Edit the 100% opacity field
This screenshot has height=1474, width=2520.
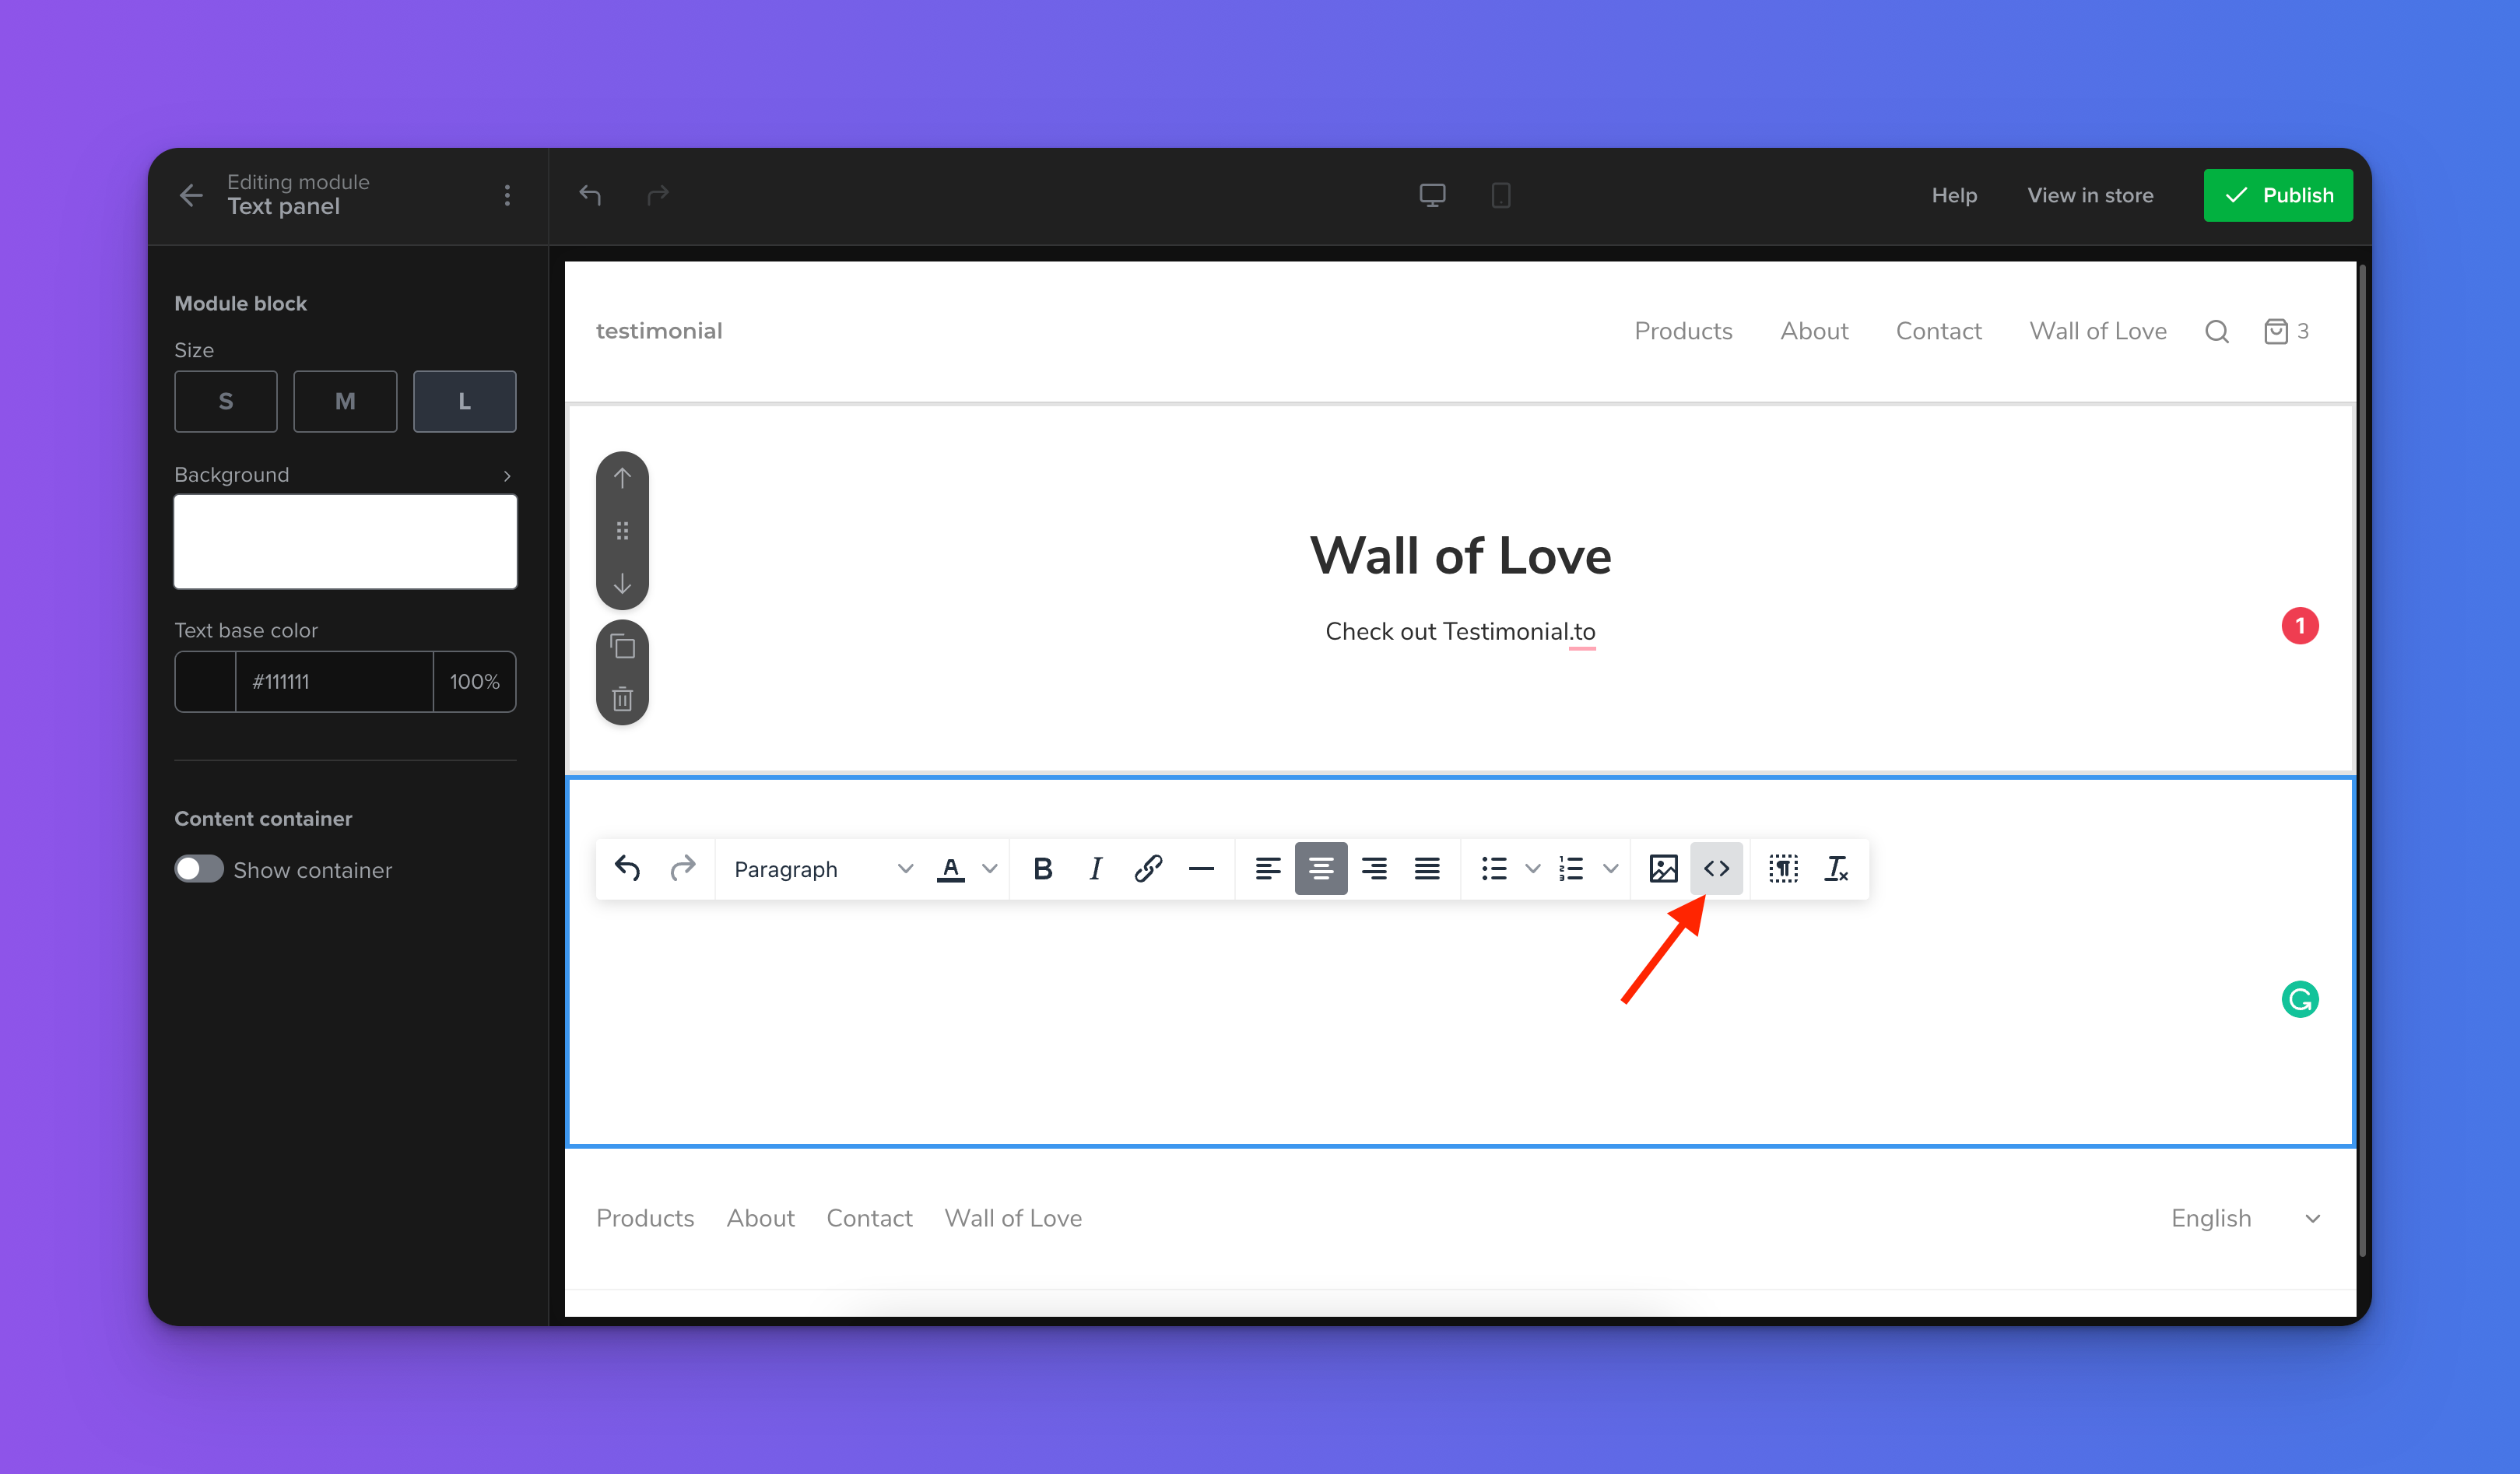[475, 682]
